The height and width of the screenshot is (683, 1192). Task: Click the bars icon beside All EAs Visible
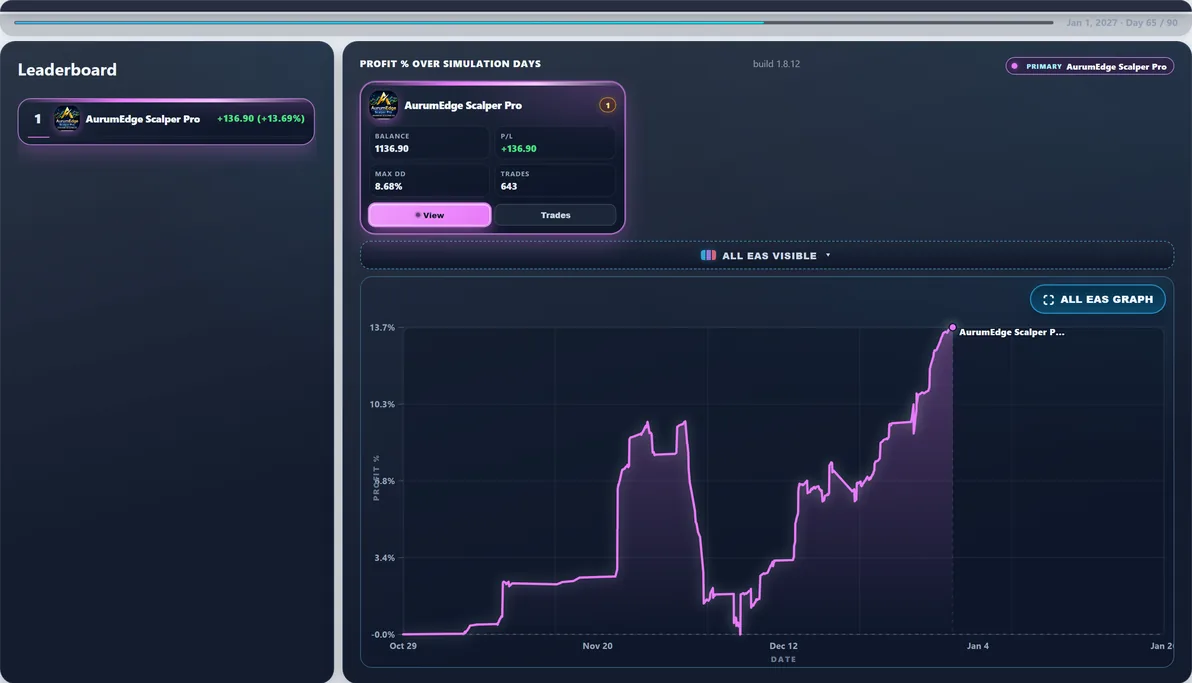(708, 256)
